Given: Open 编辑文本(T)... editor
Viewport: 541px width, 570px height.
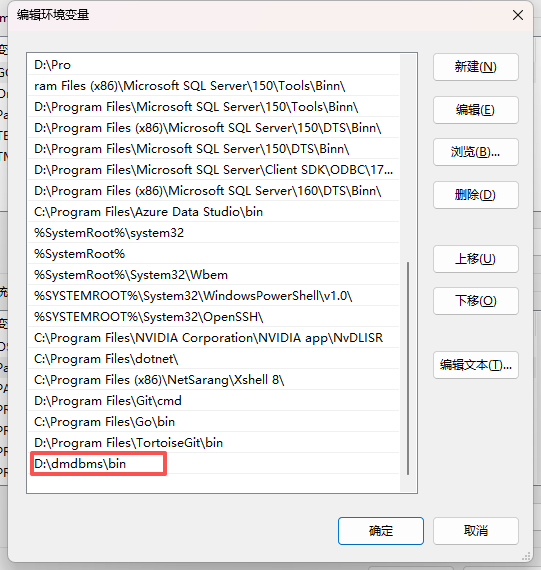Looking at the screenshot, I should coord(476,365).
